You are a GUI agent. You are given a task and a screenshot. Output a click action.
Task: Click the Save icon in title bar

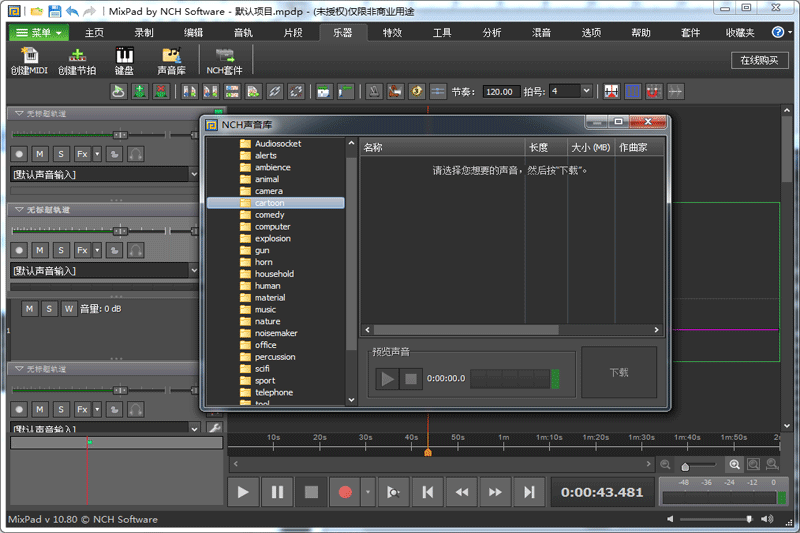[x=55, y=11]
